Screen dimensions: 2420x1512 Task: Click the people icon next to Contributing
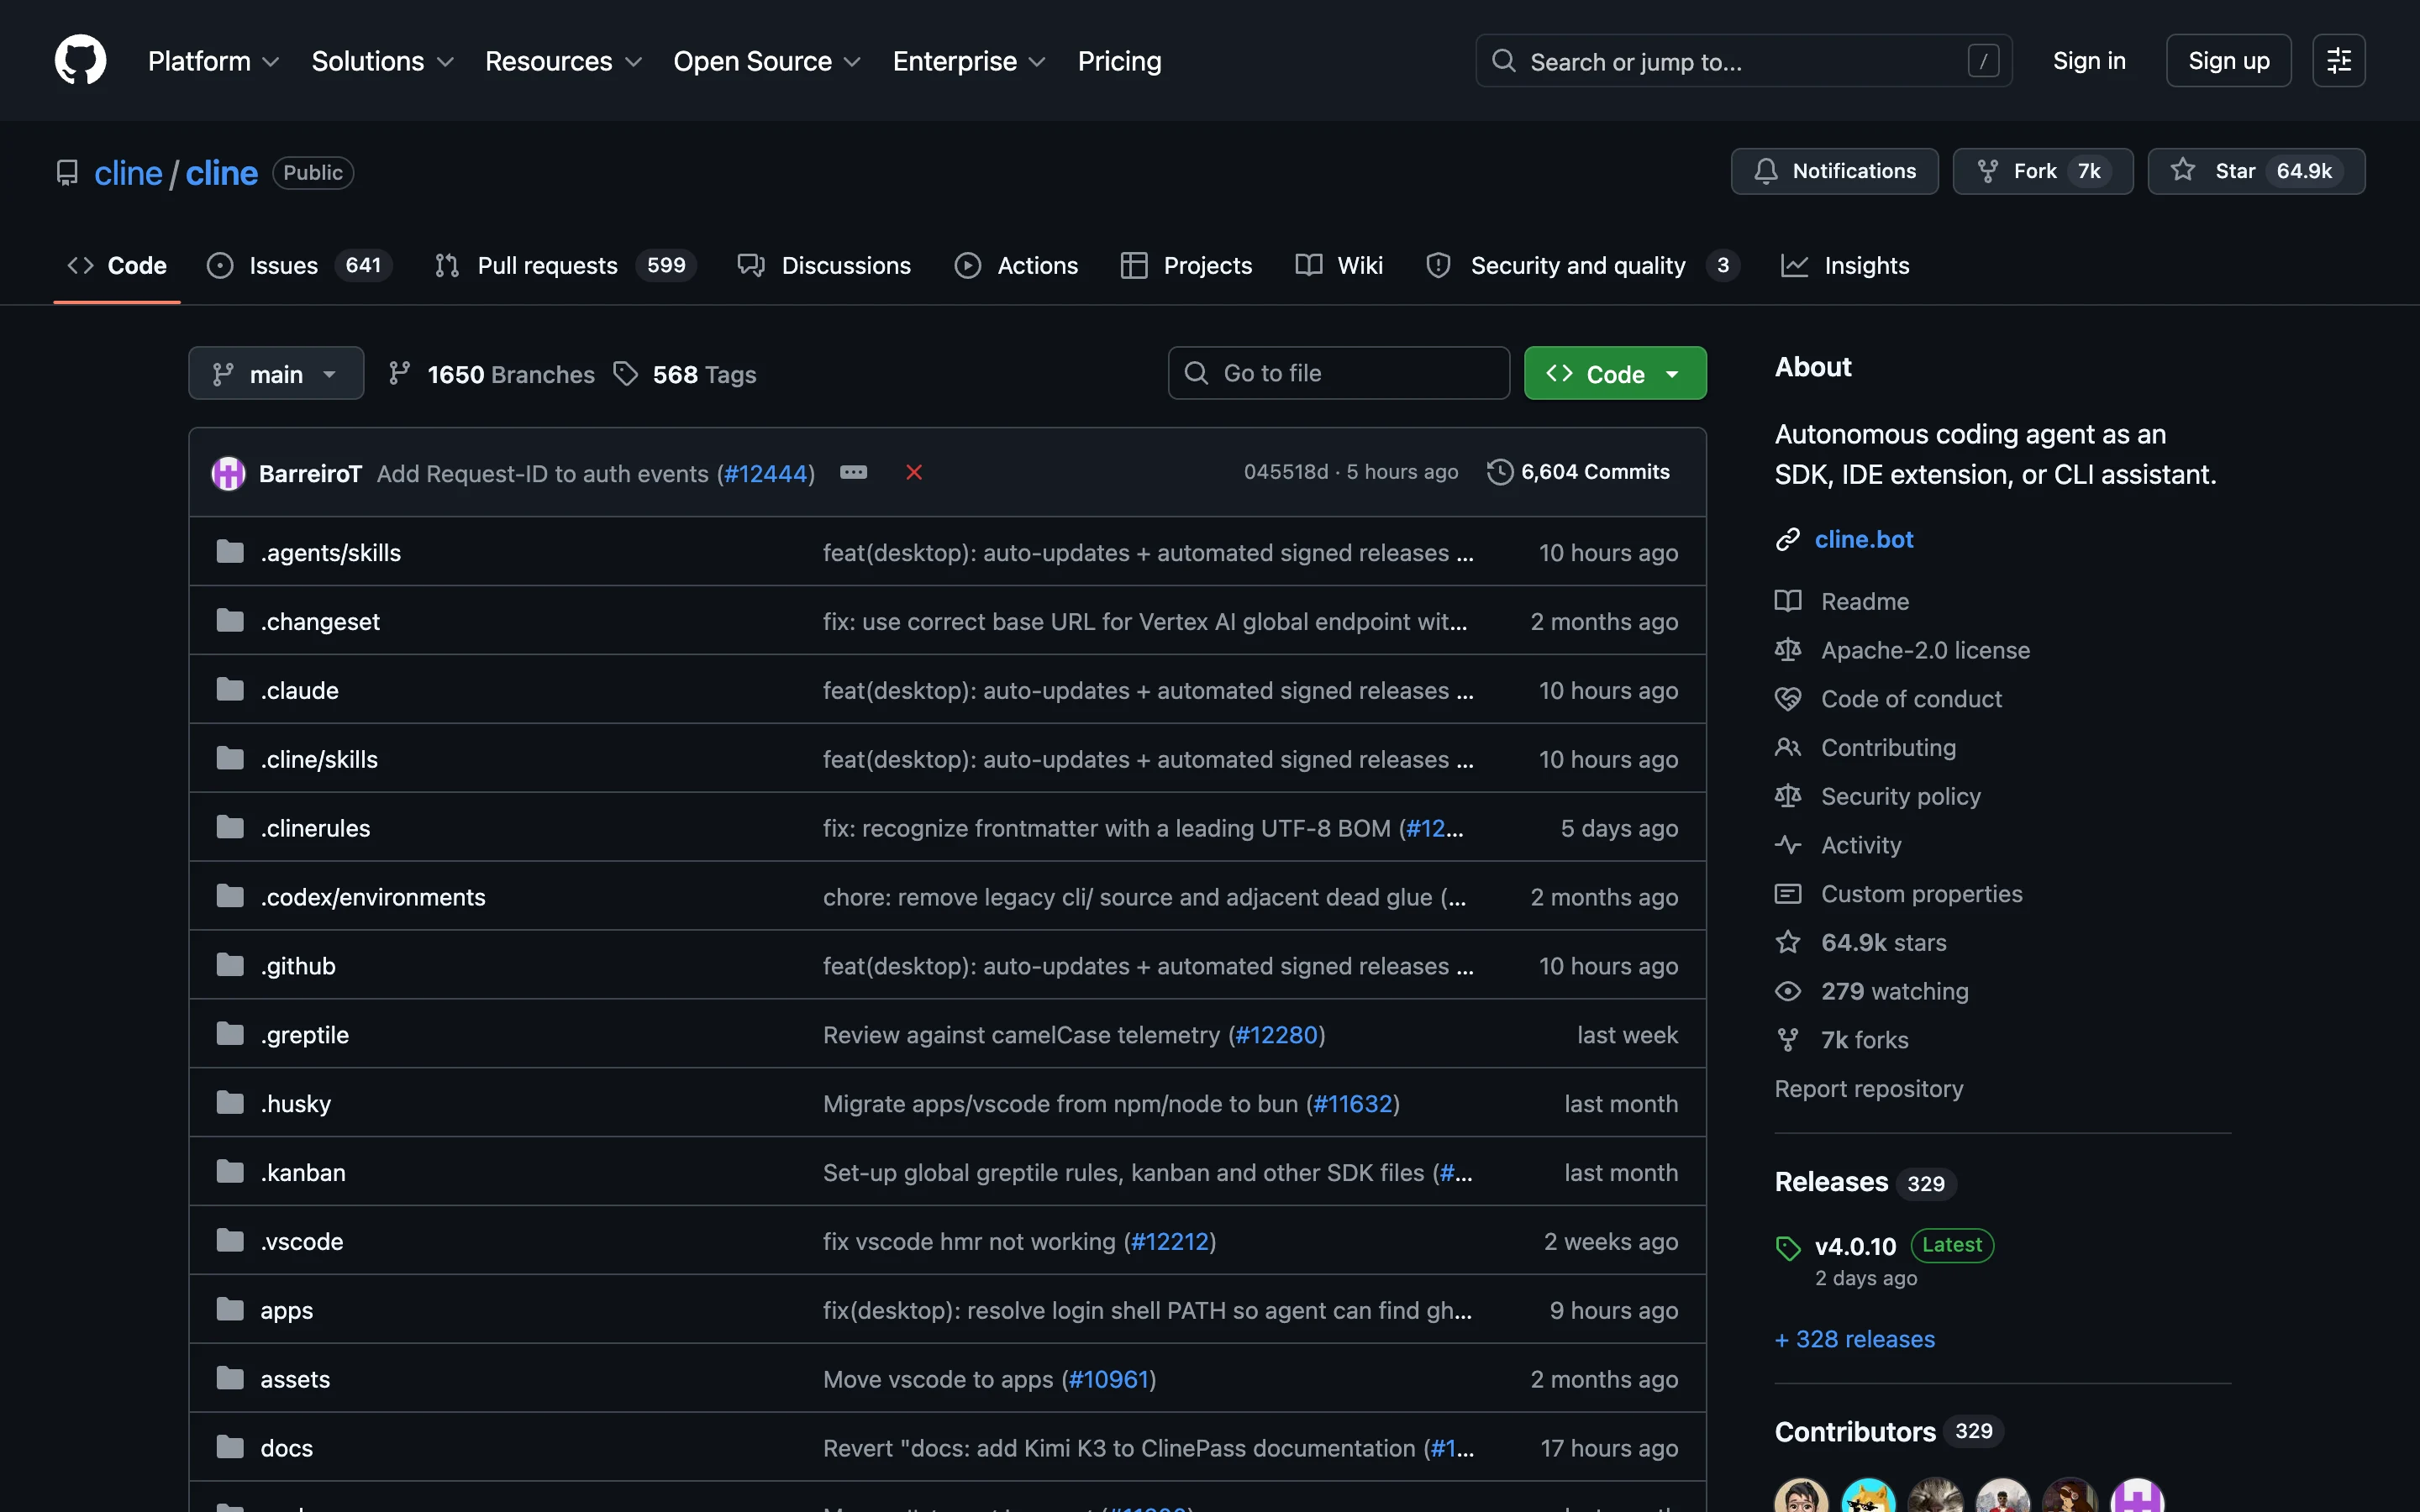(x=1788, y=747)
